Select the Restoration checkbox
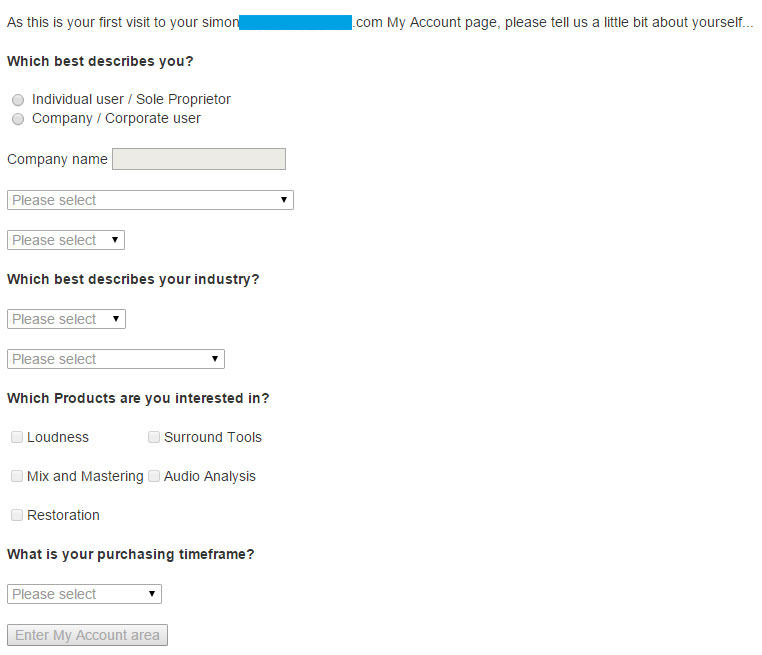 [17, 515]
